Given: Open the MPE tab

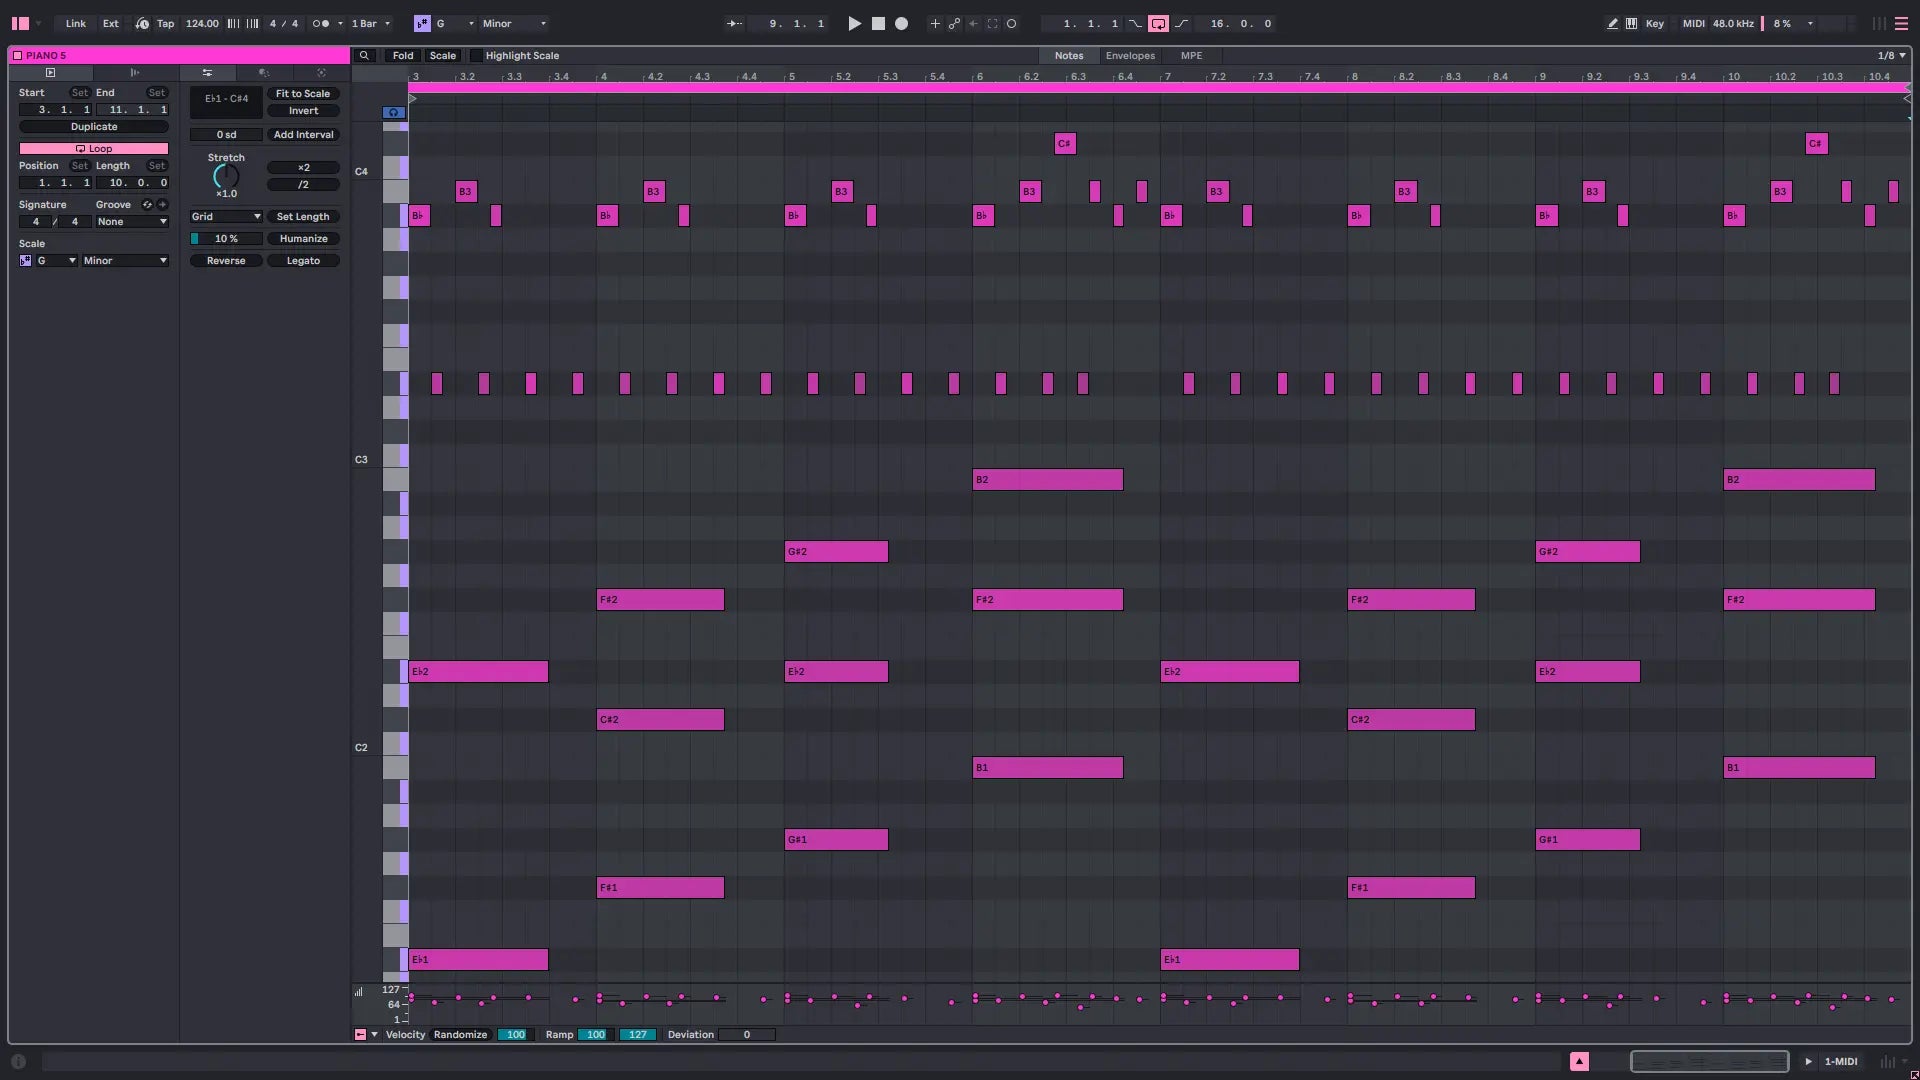Looking at the screenshot, I should pos(1191,56).
